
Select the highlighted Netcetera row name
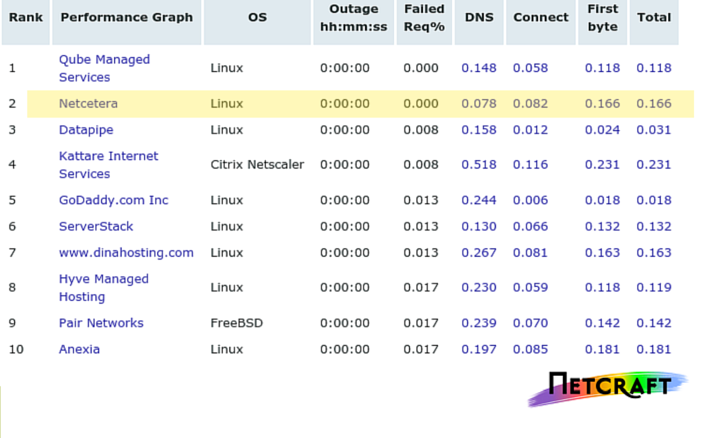pyautogui.click(x=88, y=103)
